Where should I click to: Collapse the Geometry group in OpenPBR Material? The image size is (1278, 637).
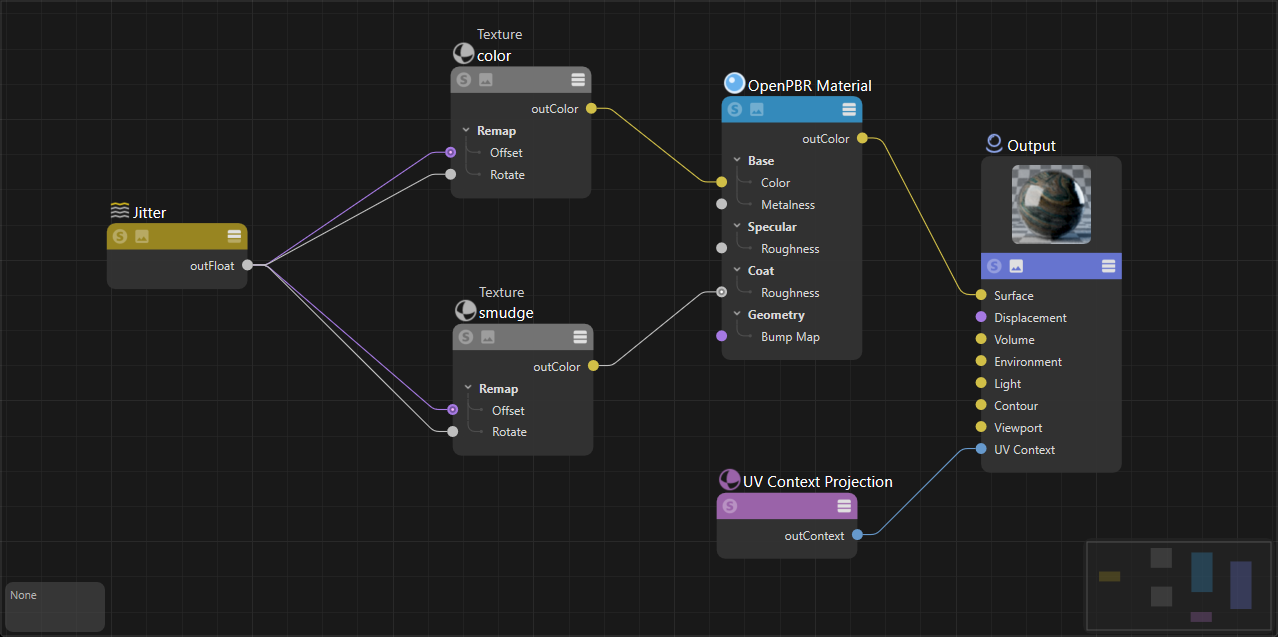tap(737, 315)
